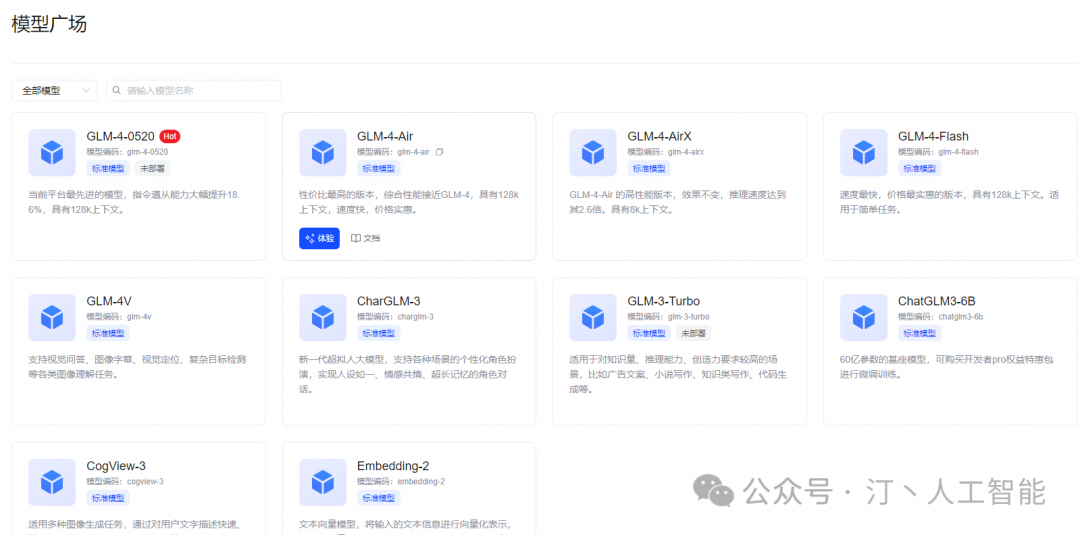Viewport: 1080px width, 535px height.
Task: Copy the glm-4-air model code icon
Action: 439,151
